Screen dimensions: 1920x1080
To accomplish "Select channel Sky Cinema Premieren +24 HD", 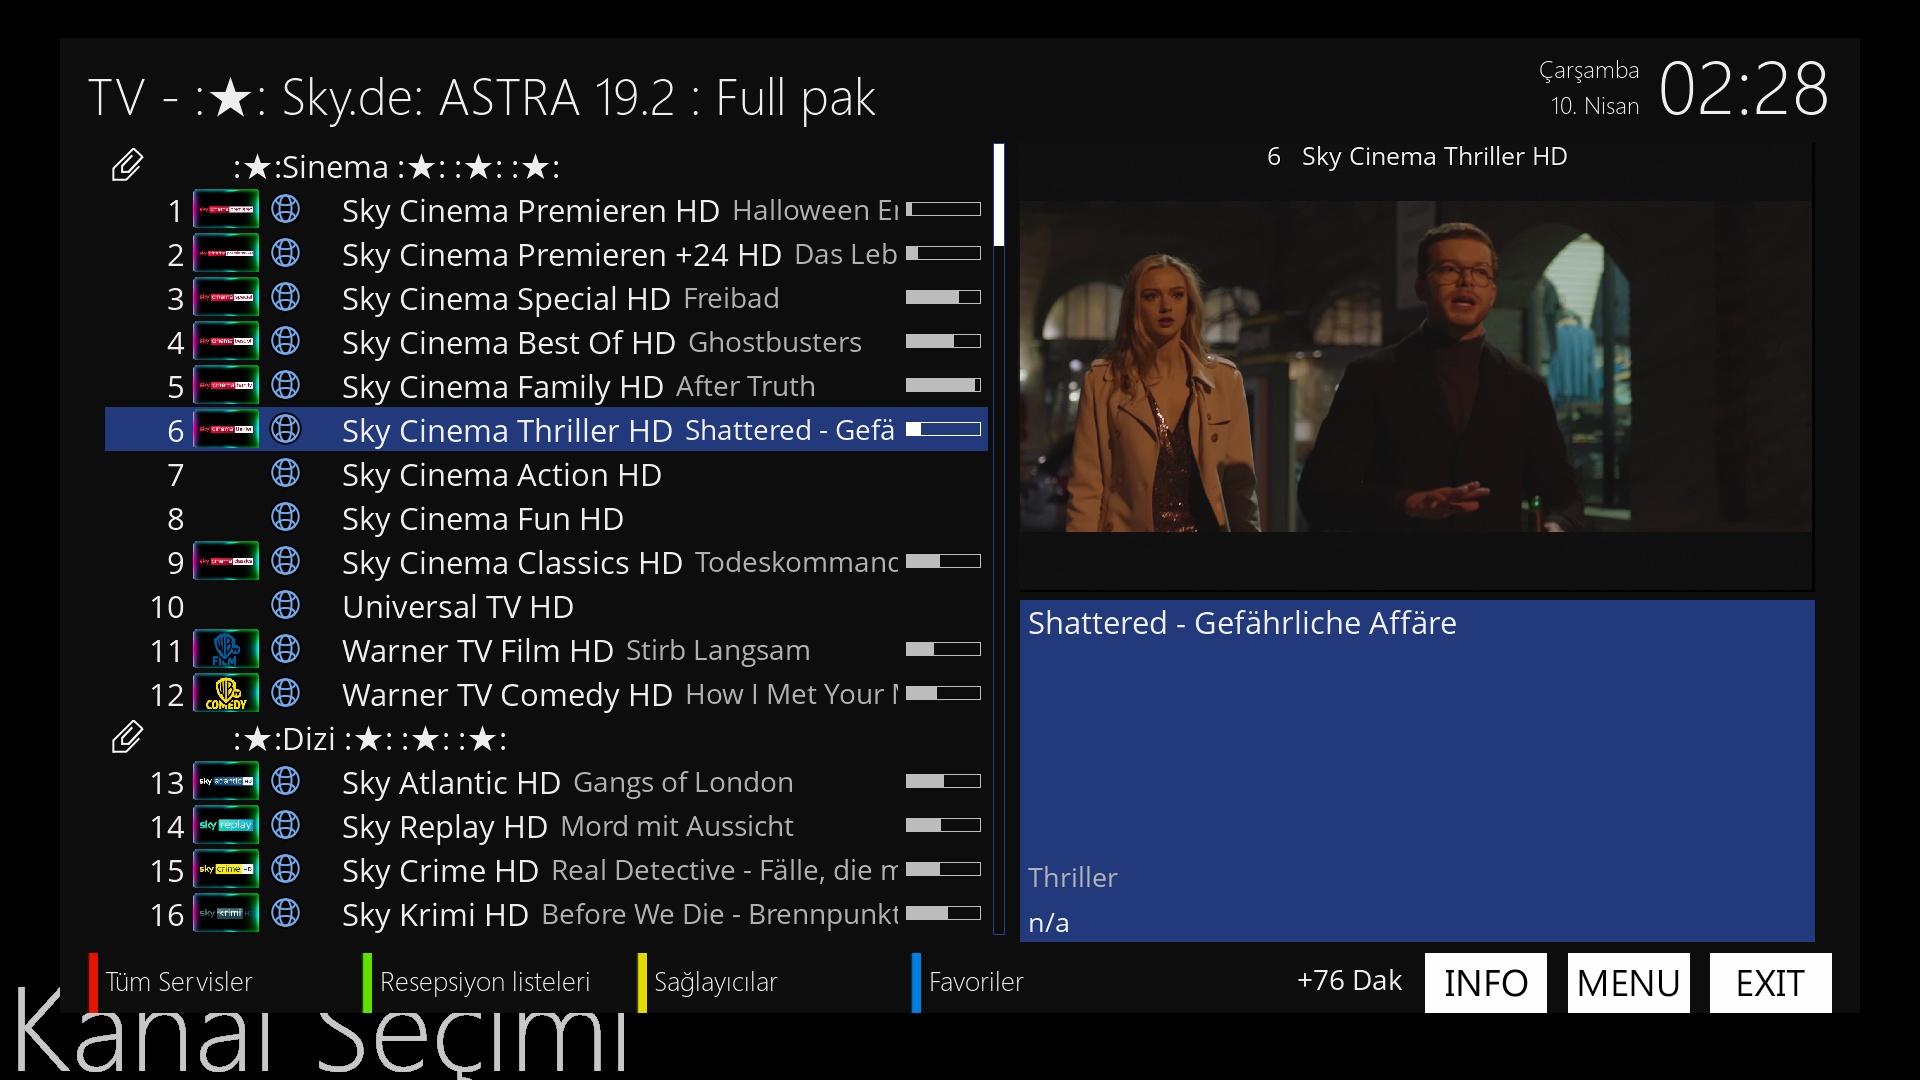I will [x=546, y=255].
